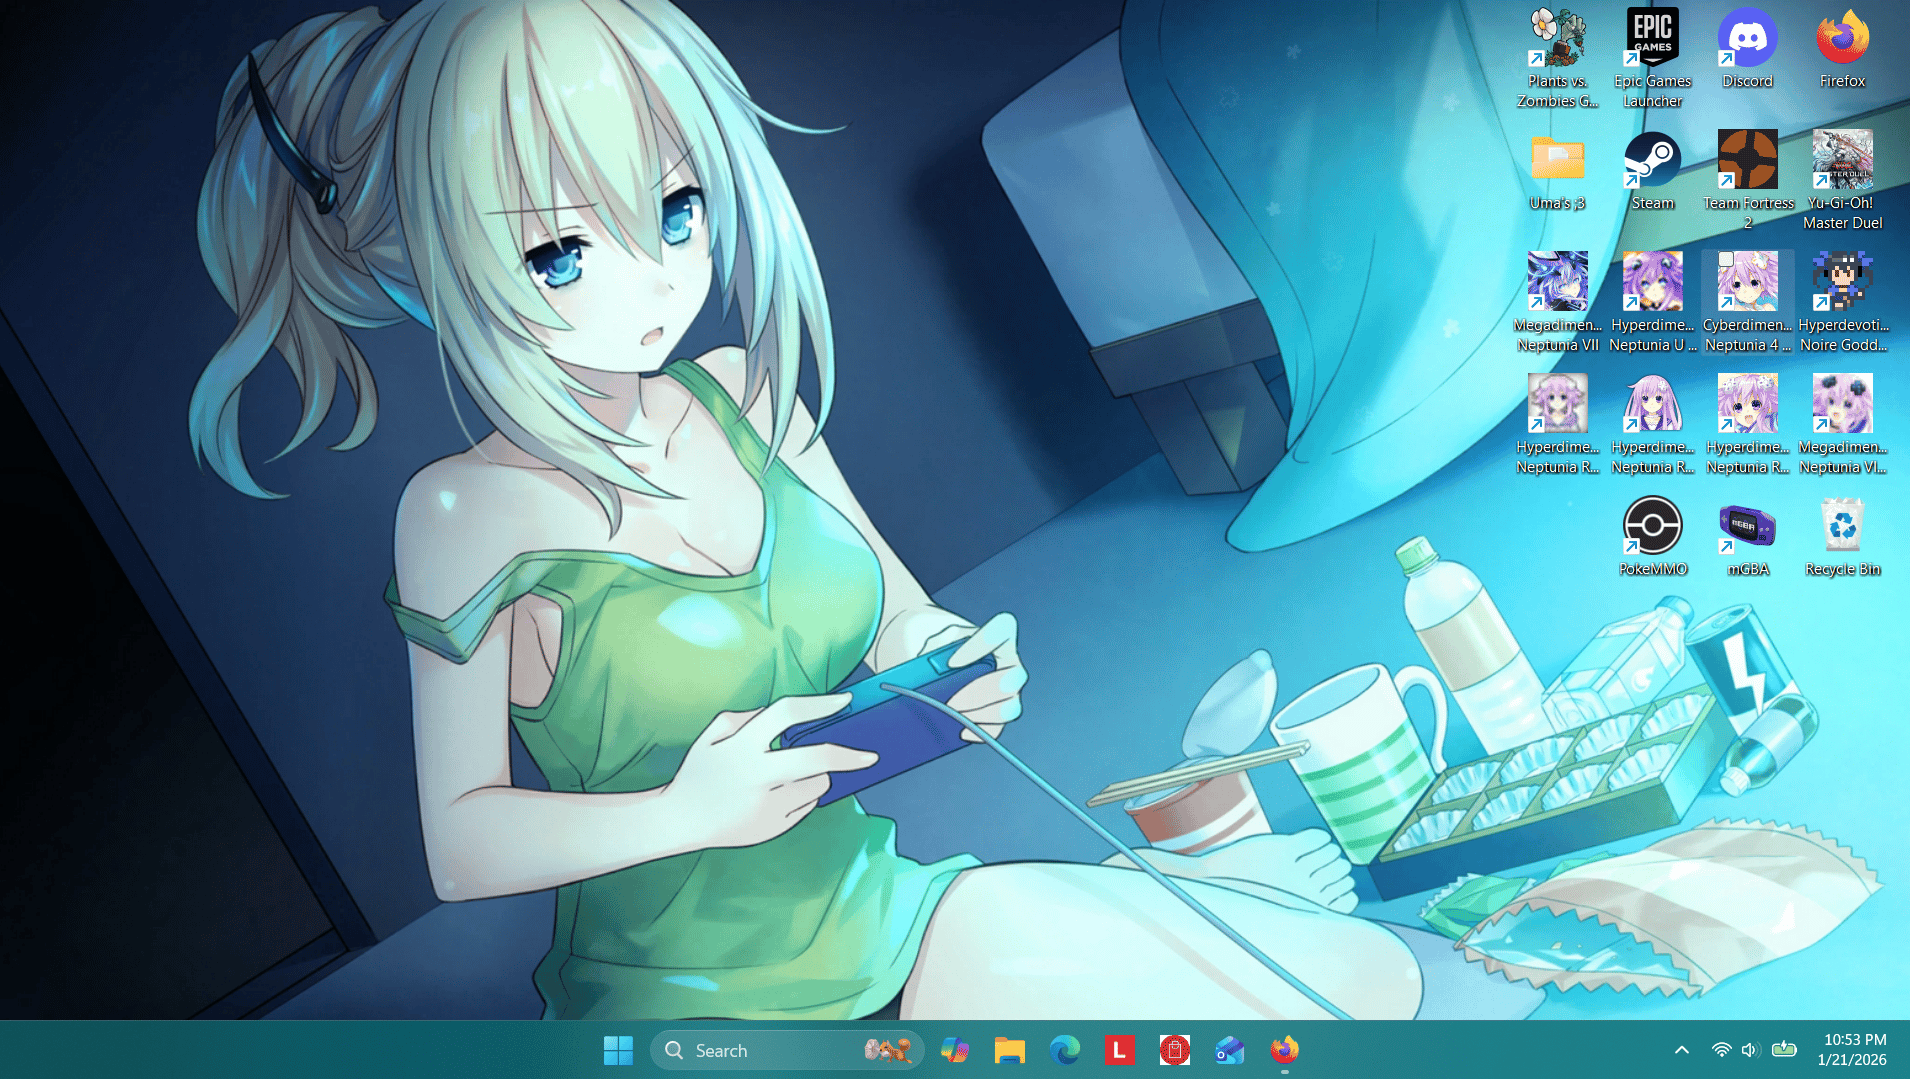Open Outlook from the taskbar
The image size is (1910, 1079).
tap(1229, 1050)
